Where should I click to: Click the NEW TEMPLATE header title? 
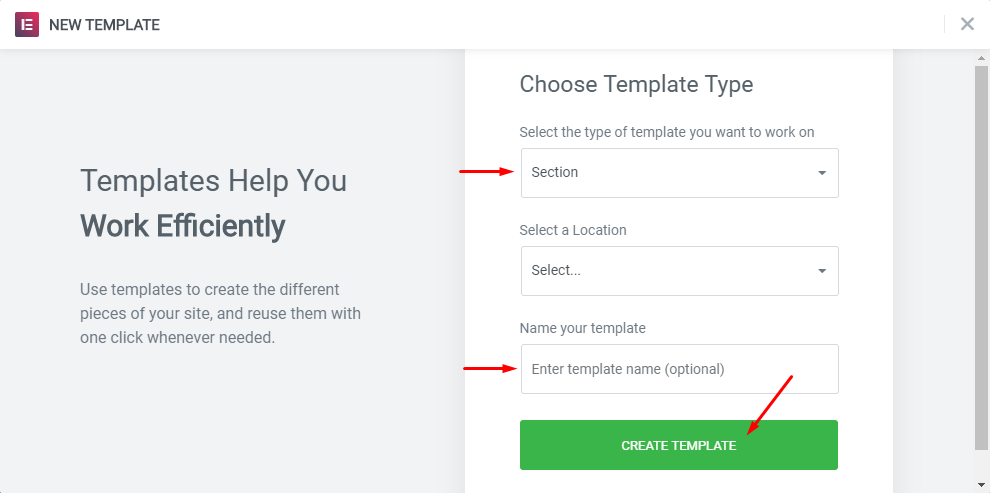pos(104,25)
